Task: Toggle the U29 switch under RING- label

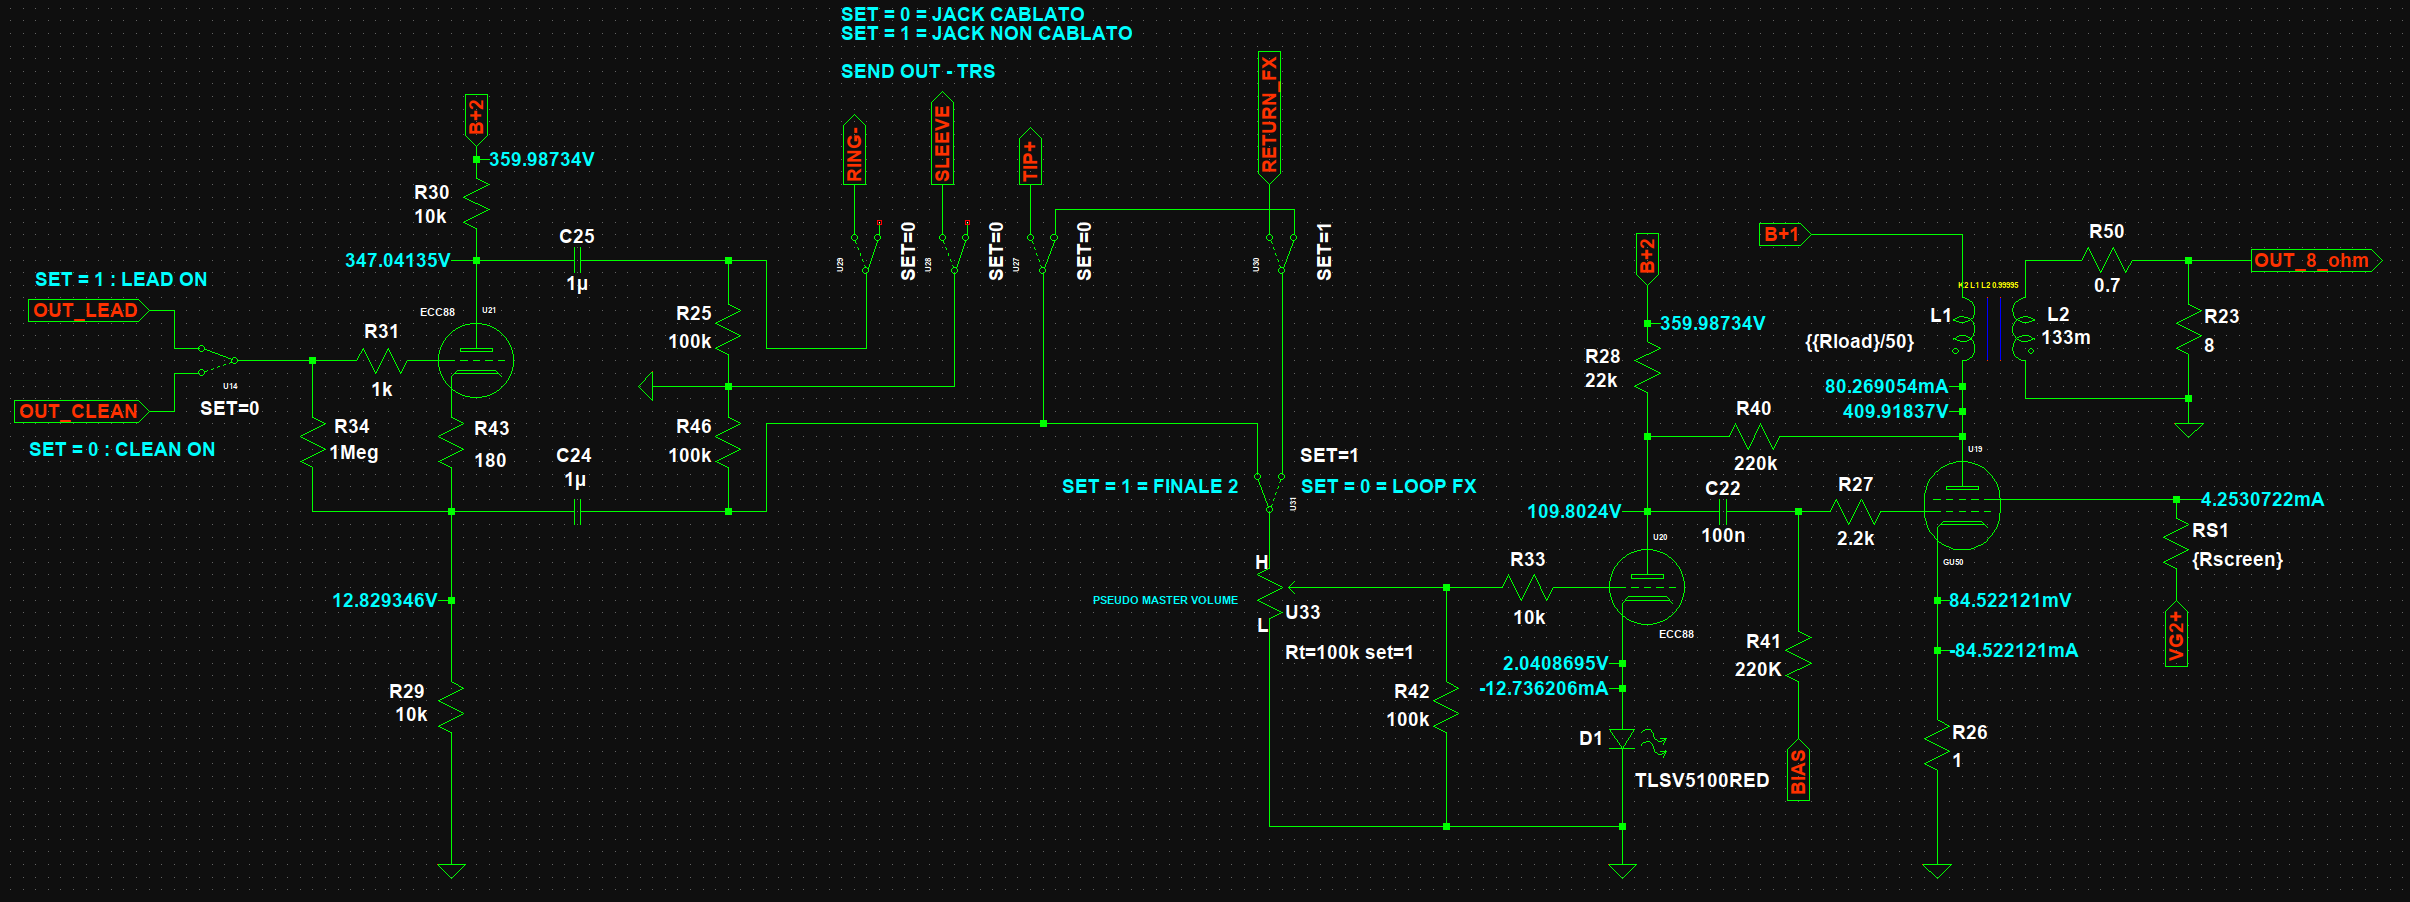Action: tap(866, 252)
